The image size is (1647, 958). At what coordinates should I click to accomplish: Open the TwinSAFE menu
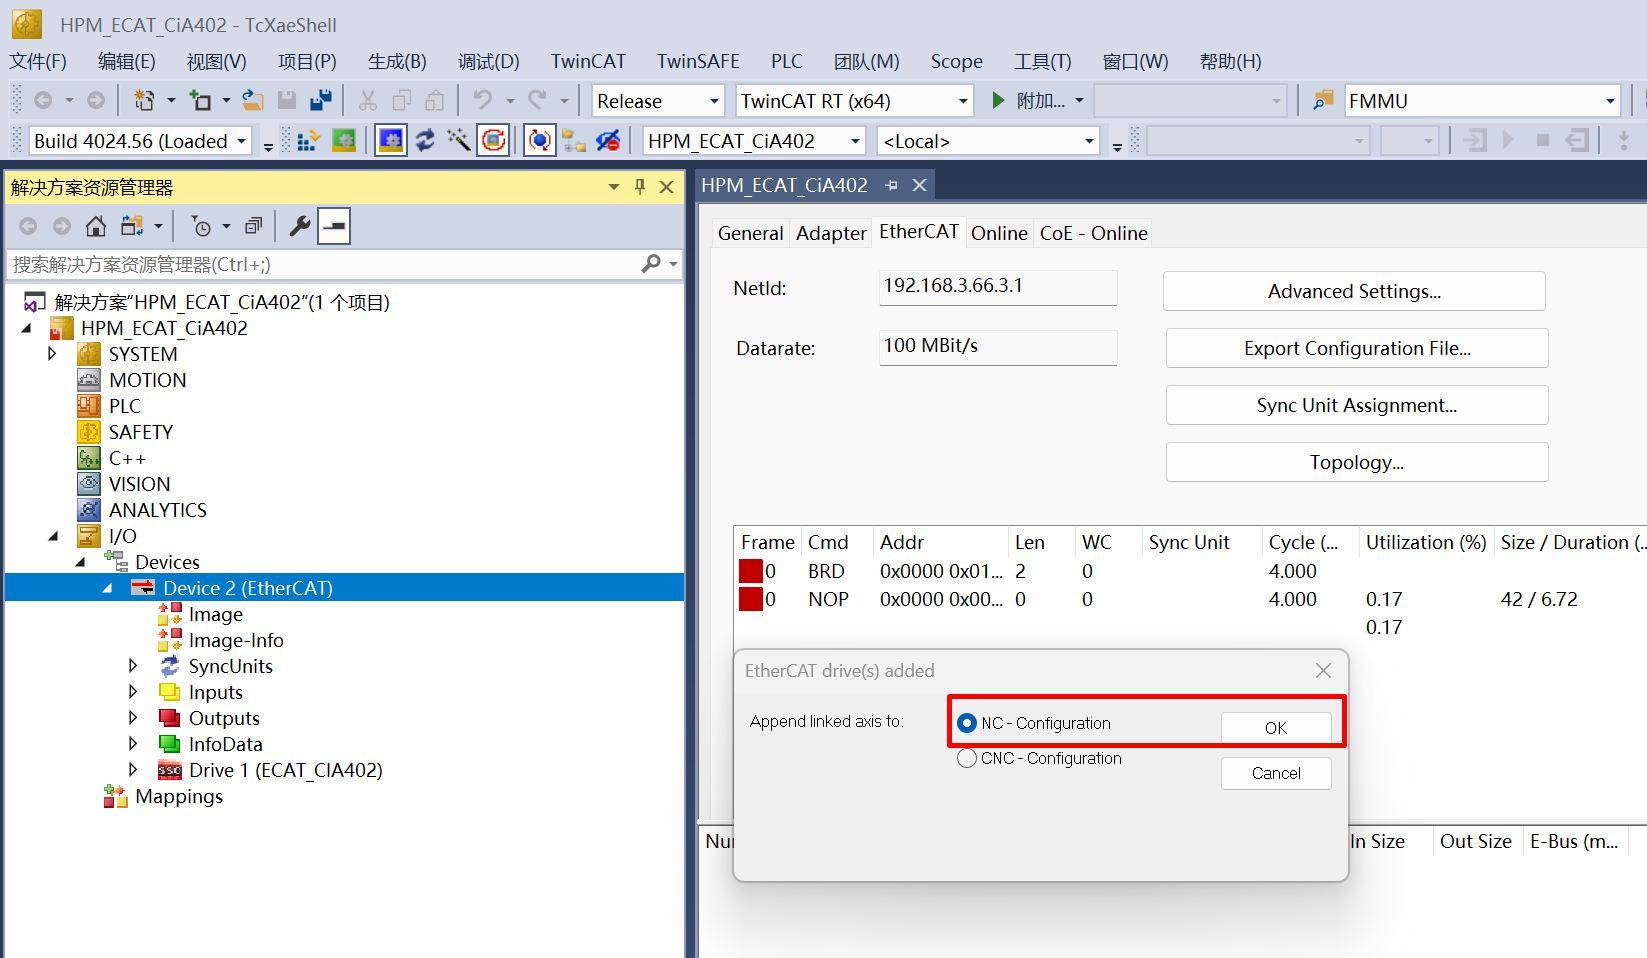(698, 61)
